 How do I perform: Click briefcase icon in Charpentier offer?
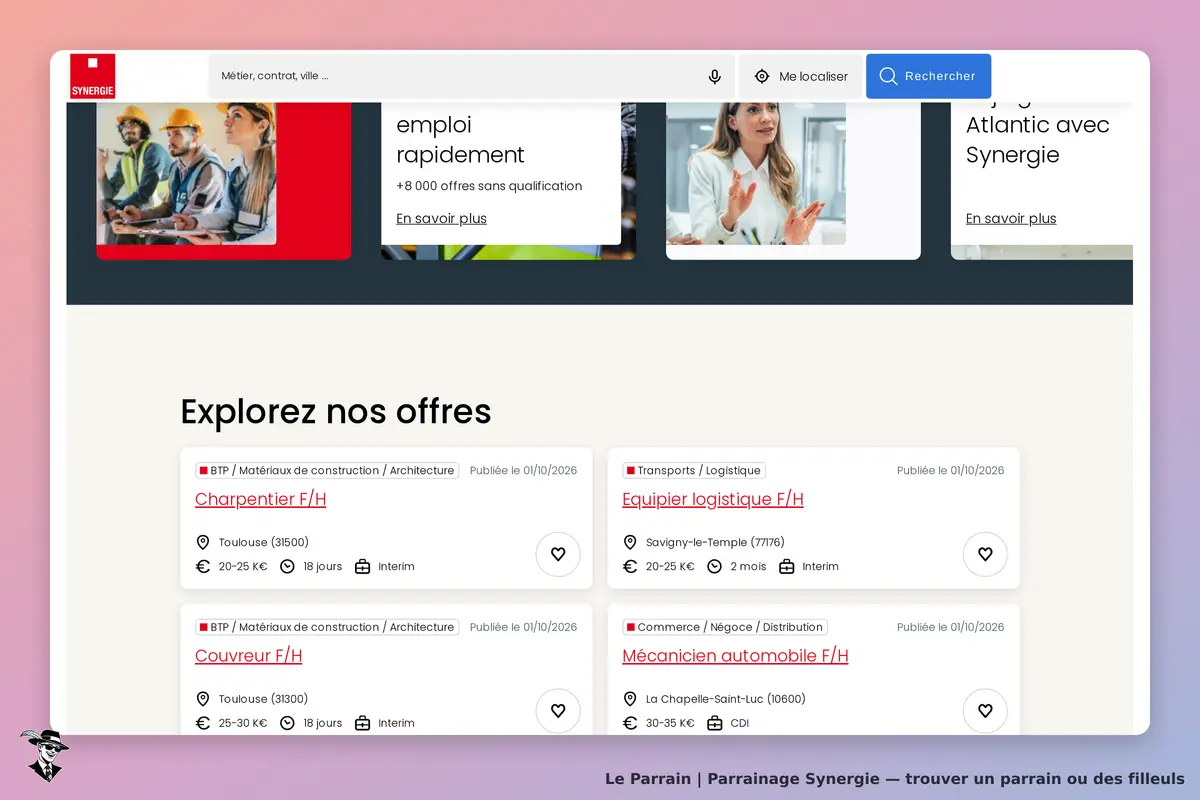tap(362, 566)
